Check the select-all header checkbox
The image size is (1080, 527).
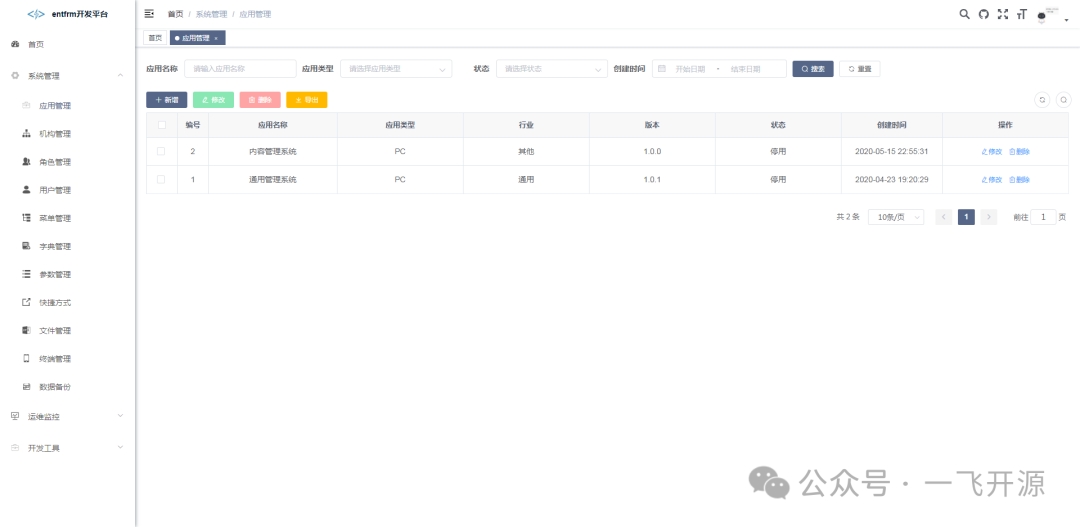[x=161, y=125]
